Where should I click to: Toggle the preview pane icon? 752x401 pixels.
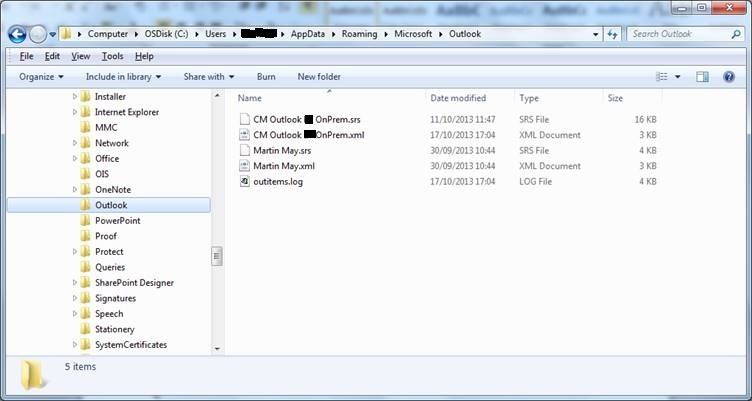pos(703,77)
